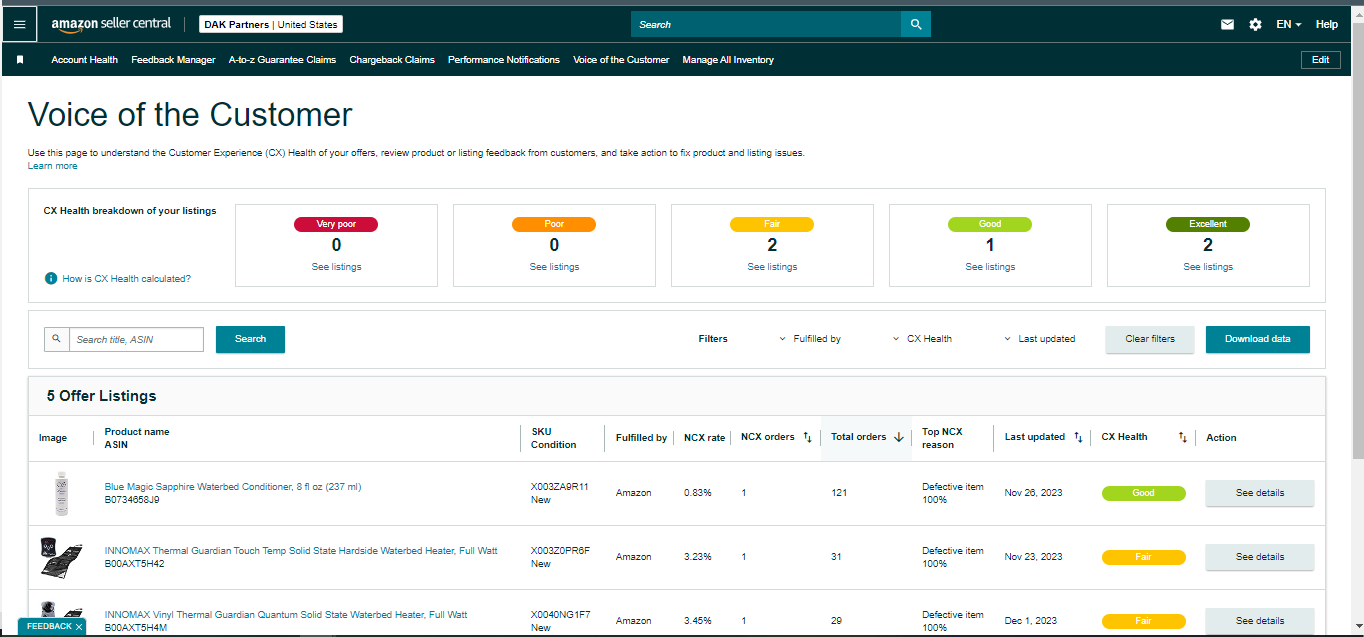Open the Fulfilled by filter dropdown

point(810,339)
